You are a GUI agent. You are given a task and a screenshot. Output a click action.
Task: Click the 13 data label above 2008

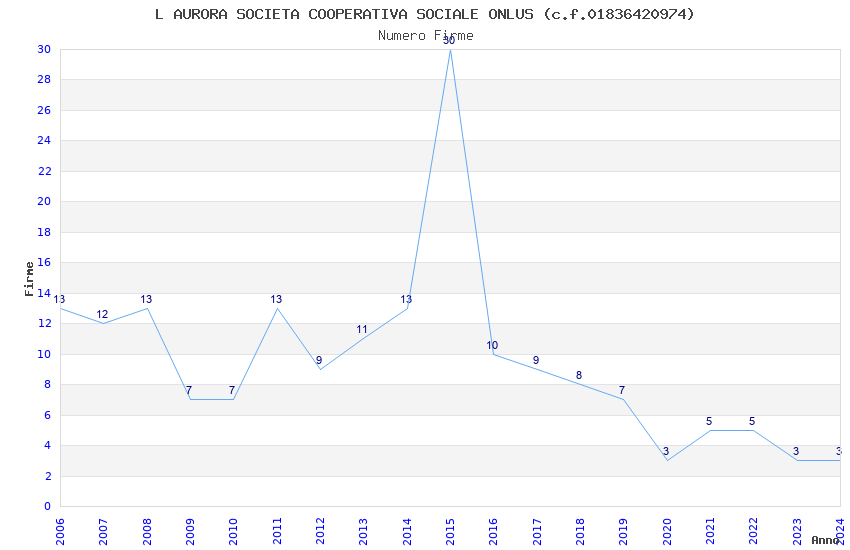pos(146,299)
